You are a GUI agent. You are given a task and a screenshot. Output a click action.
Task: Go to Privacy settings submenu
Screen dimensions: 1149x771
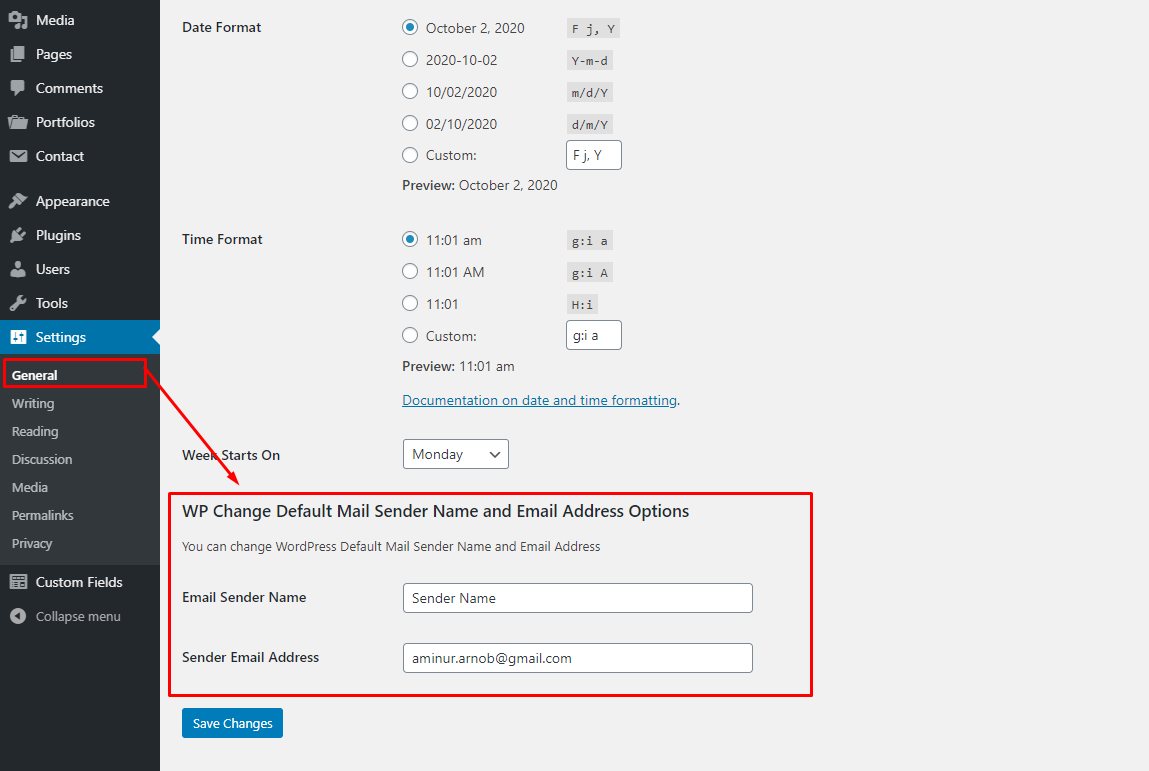[x=32, y=543]
